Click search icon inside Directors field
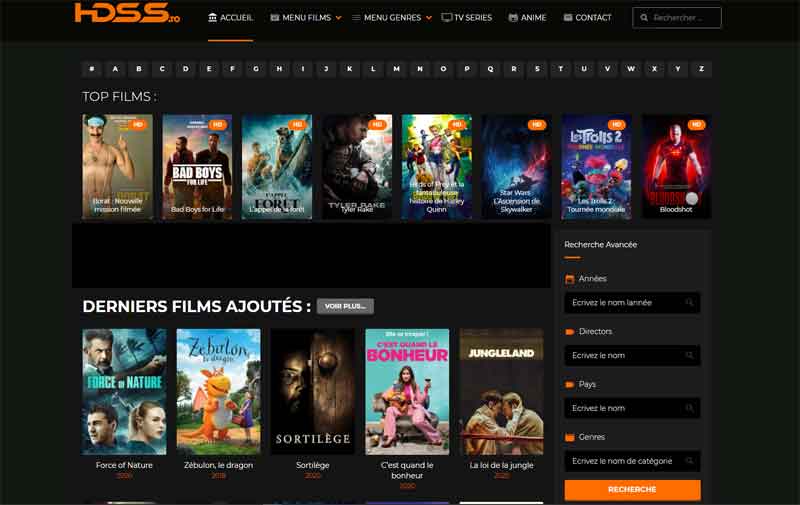Image resolution: width=800 pixels, height=505 pixels. click(x=689, y=356)
